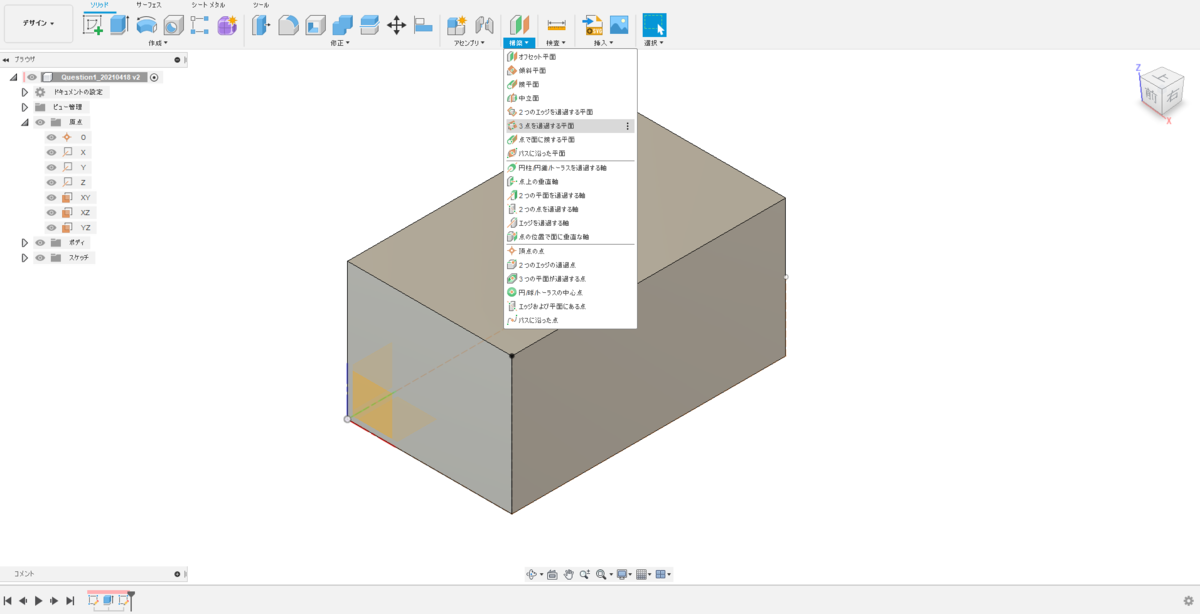Click the Pan hand icon

pyautogui.click(x=569, y=574)
